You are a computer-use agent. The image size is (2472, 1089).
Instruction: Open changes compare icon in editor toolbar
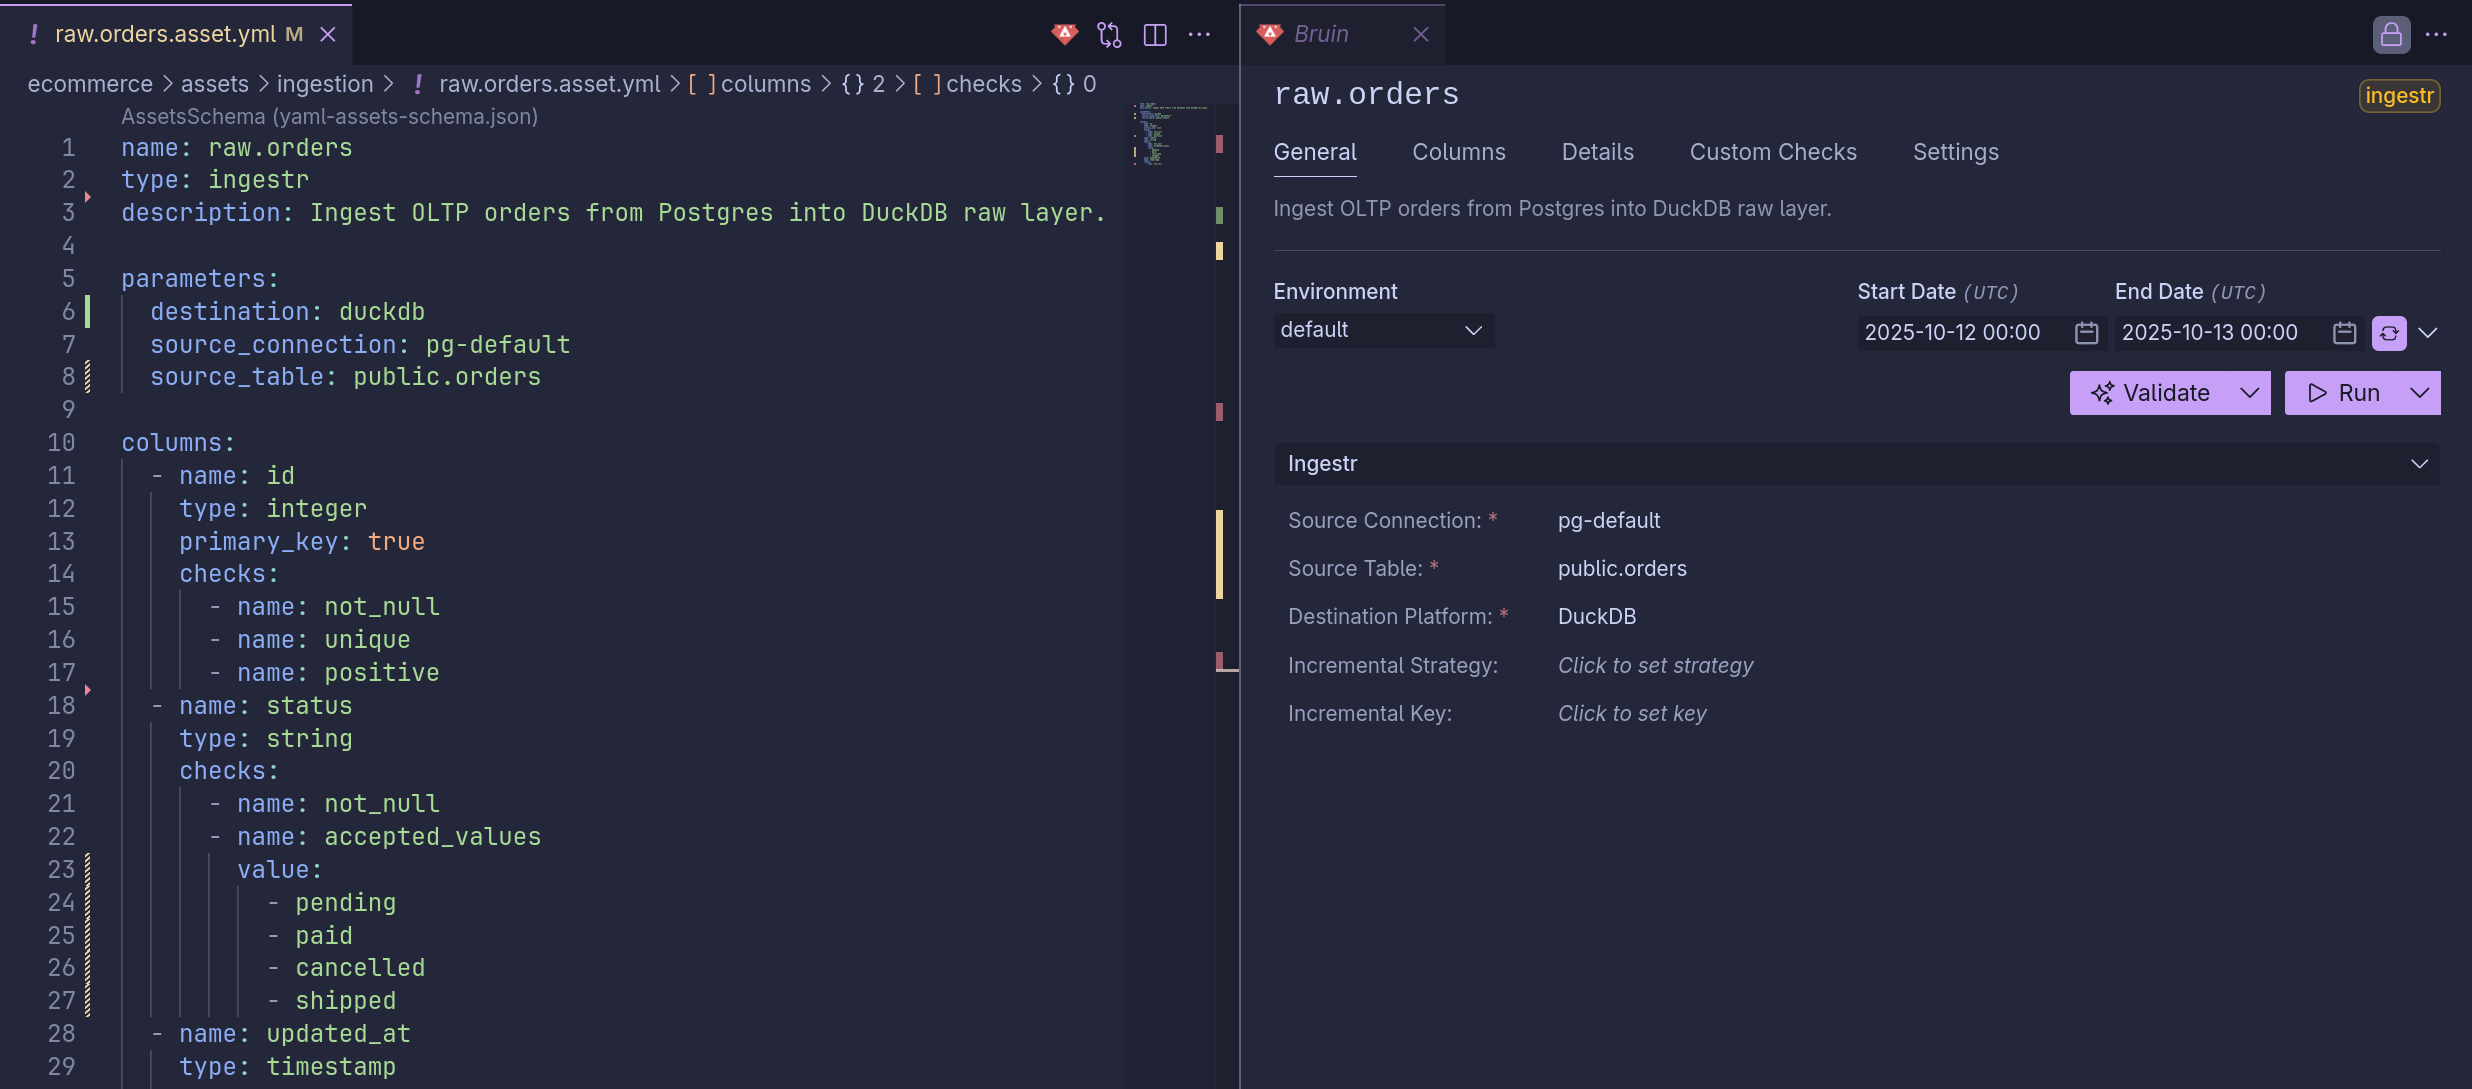[1109, 35]
